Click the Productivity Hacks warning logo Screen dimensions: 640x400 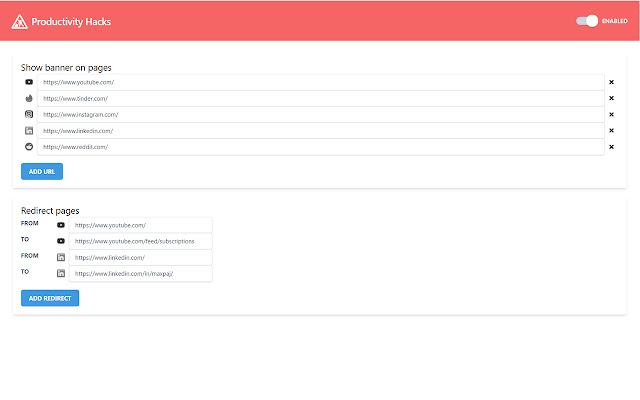pos(19,22)
